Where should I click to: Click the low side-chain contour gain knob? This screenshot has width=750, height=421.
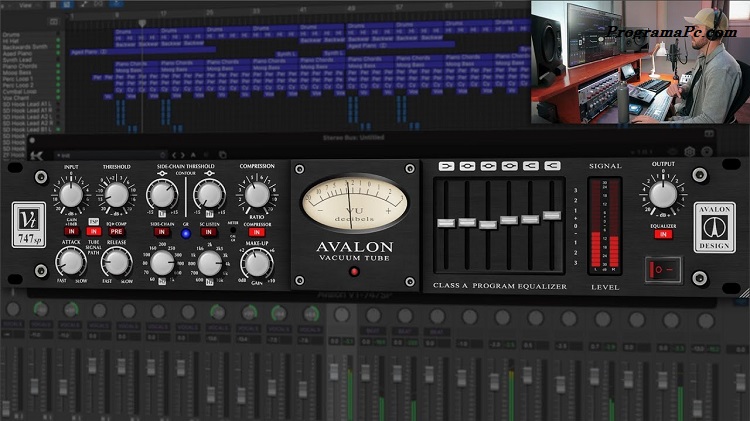162,194
